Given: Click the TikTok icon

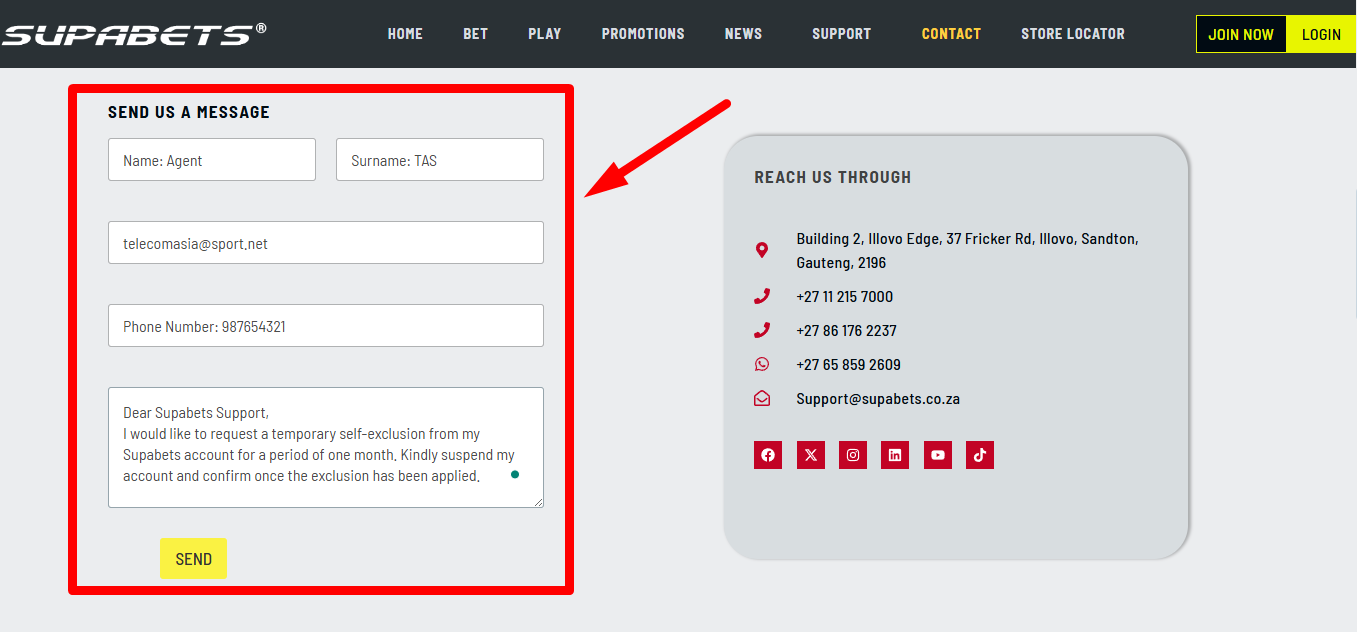Looking at the screenshot, I should 979,455.
